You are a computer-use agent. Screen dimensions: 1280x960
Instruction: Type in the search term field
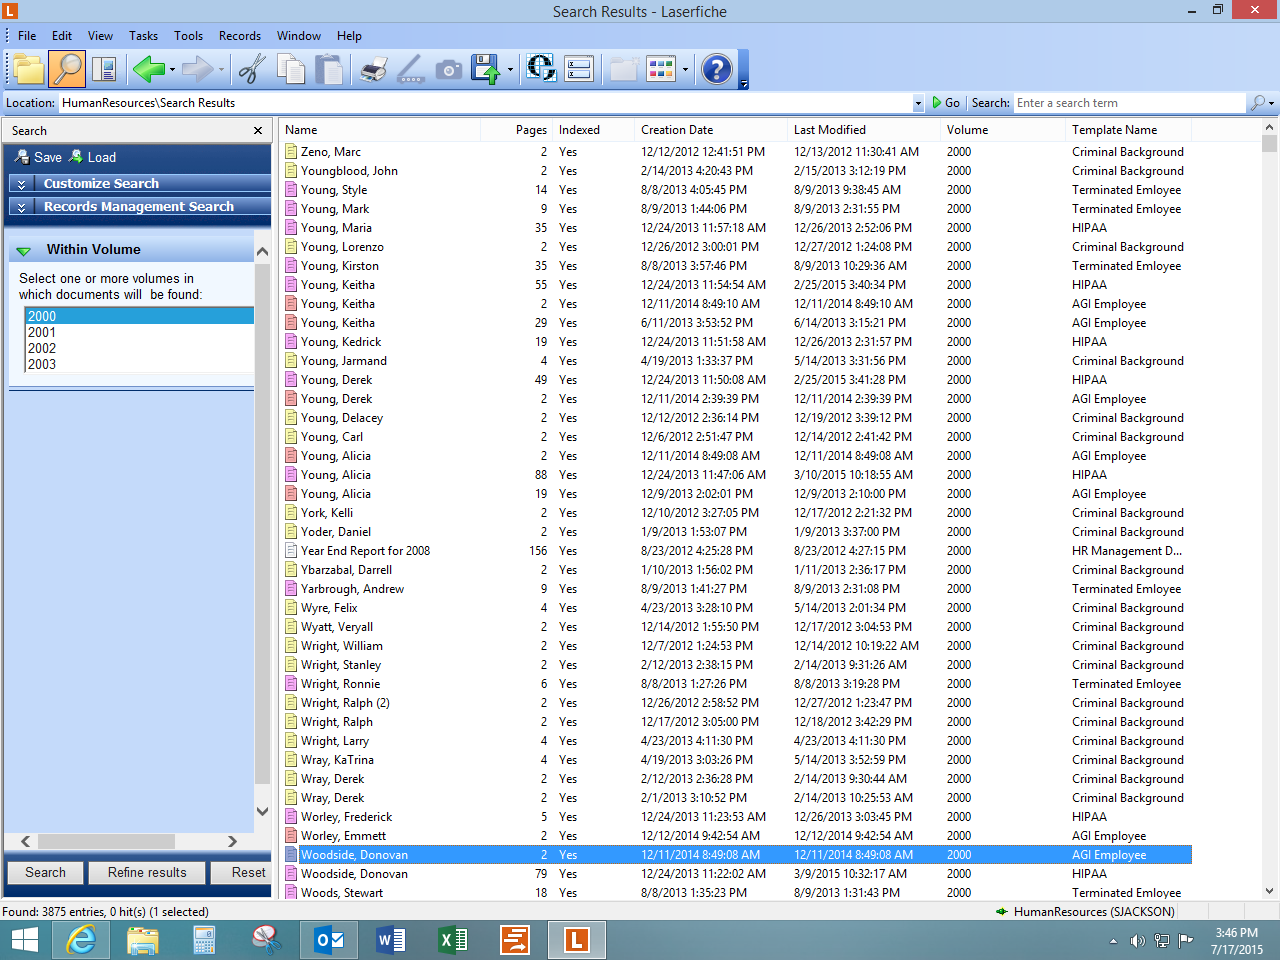[1128, 103]
